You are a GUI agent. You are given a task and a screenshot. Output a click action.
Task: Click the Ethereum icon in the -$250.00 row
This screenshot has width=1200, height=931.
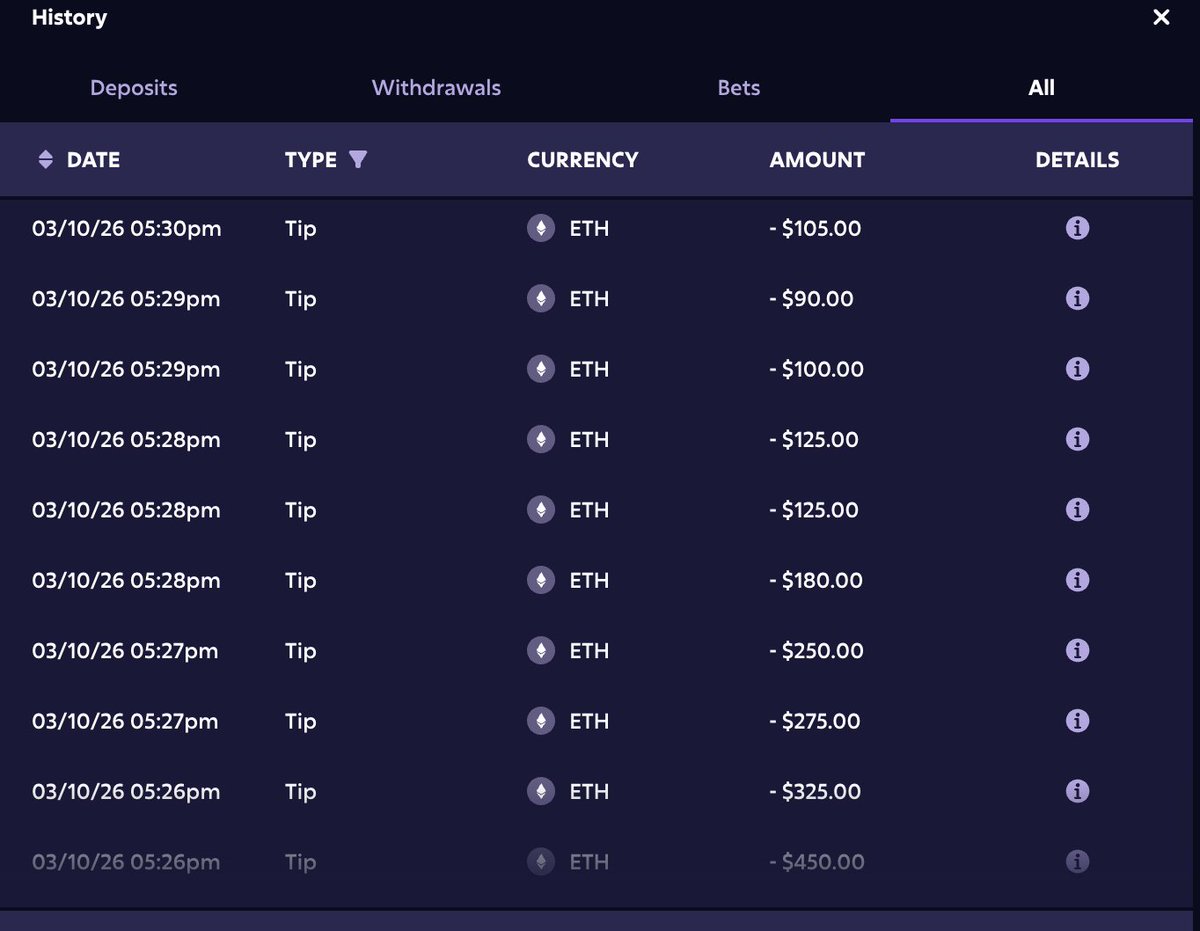pyautogui.click(x=541, y=651)
